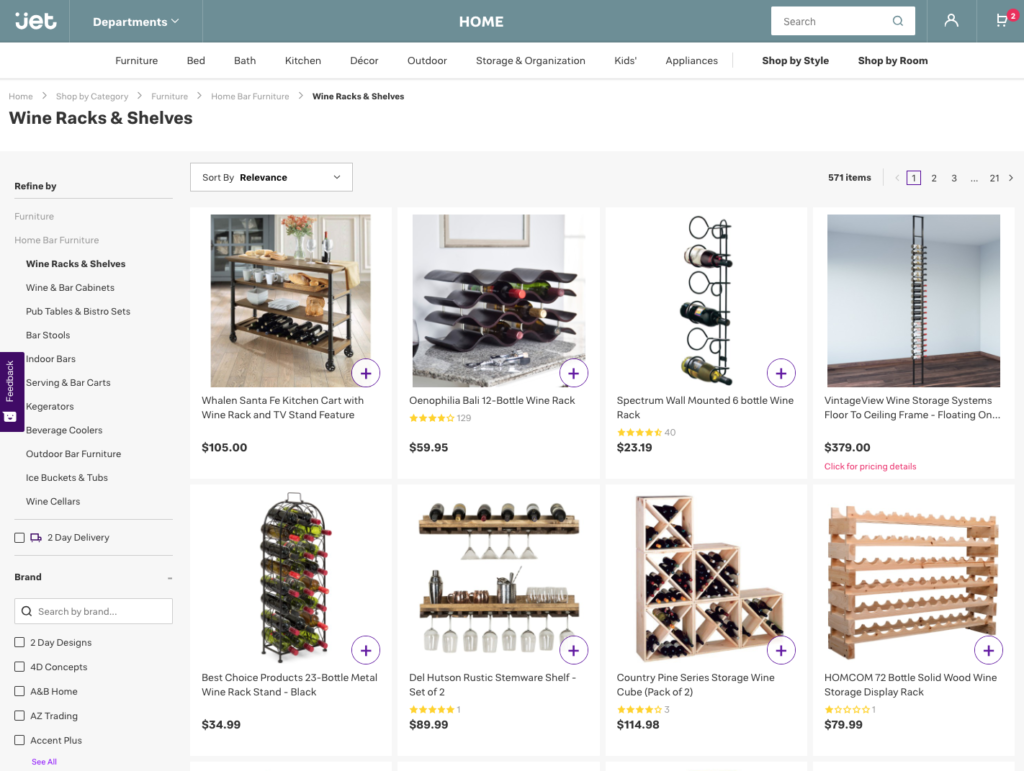Viewport: 1024px width, 771px height.
Task: Check the A&B Home brand filter
Action: [x=20, y=691]
